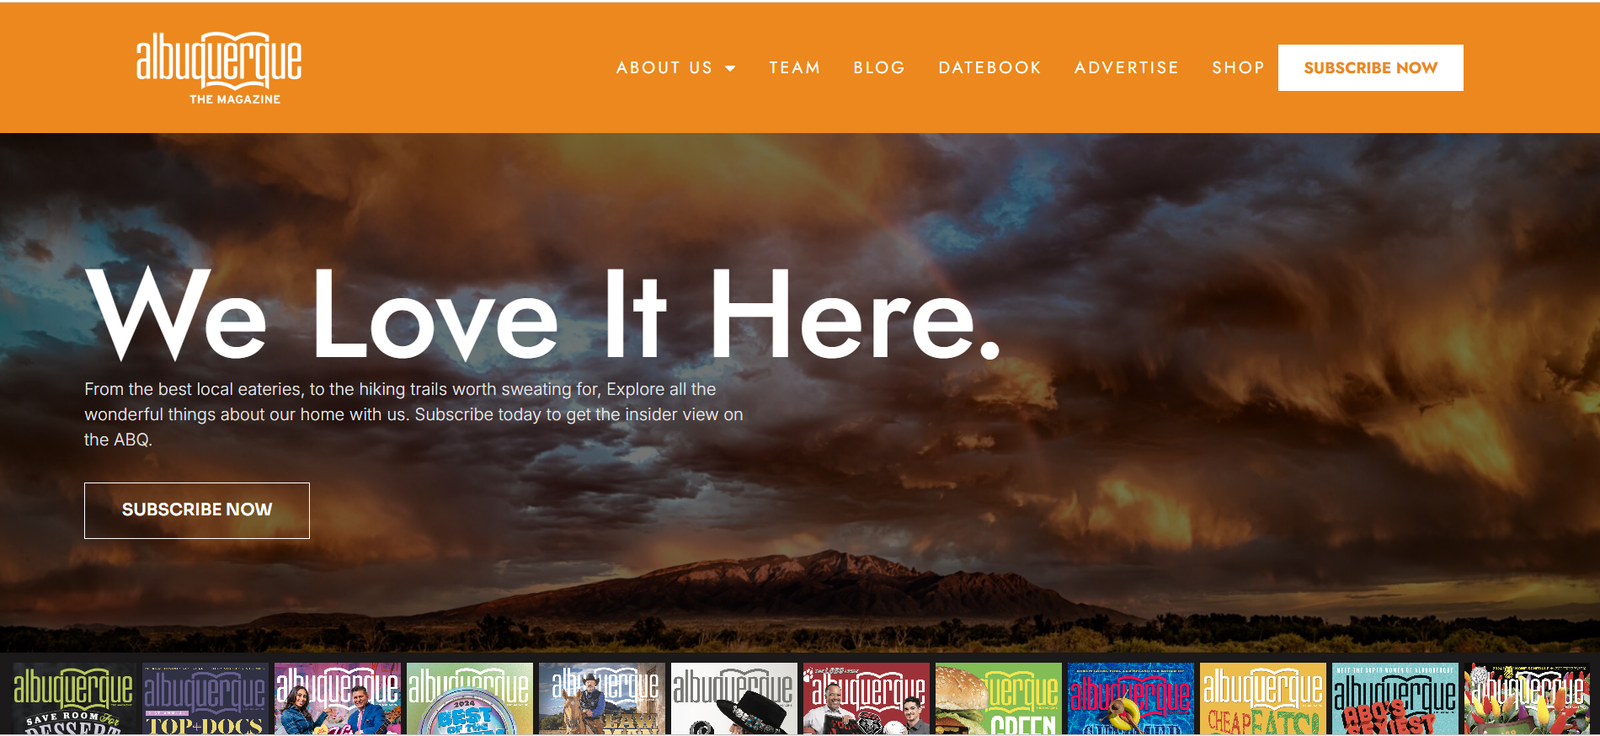Image resolution: width=1600 pixels, height=736 pixels.
Task: Click the Albuquerque The Magazine logo
Action: click(x=219, y=68)
